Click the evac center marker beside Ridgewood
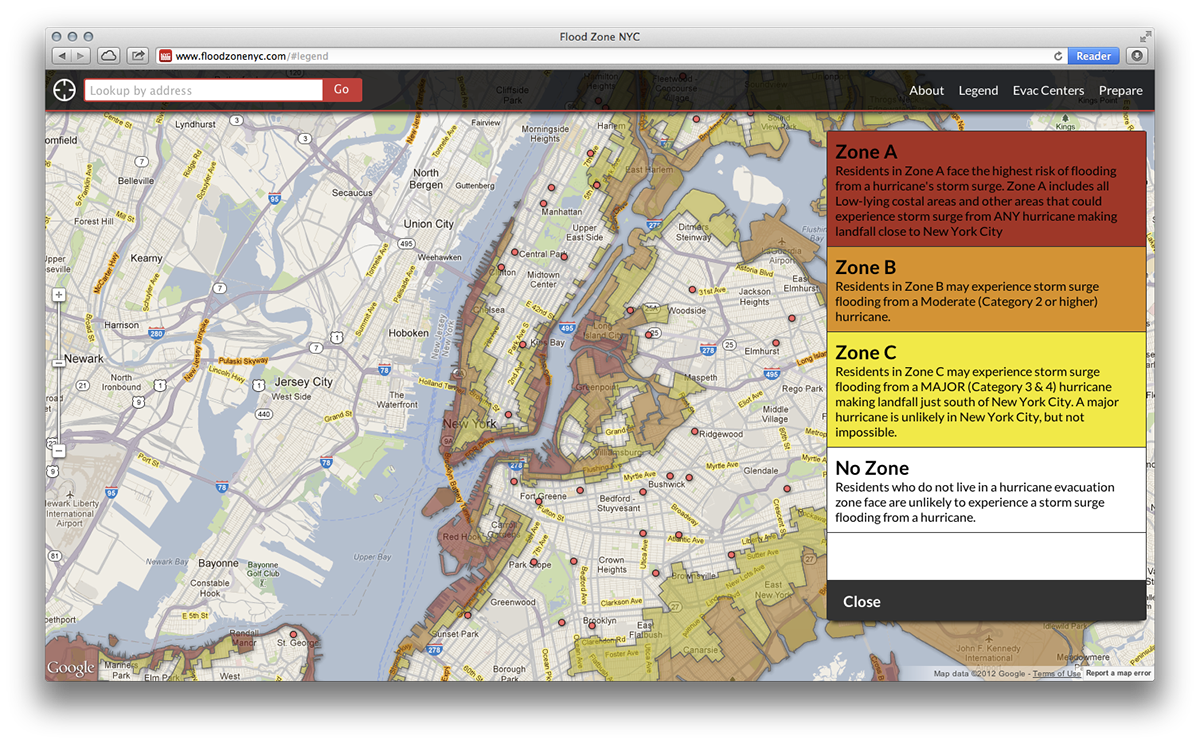This screenshot has width=1200, height=744. coord(696,431)
